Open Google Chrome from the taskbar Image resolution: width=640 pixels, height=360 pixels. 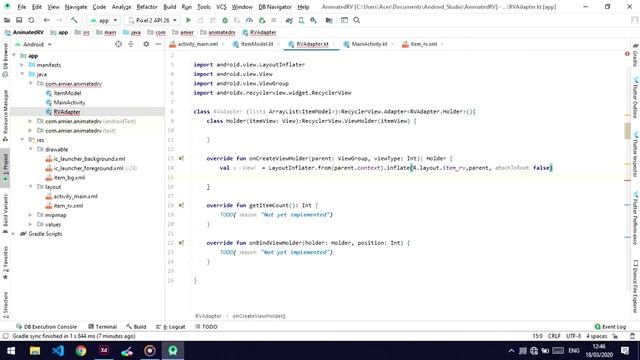click(x=81, y=351)
